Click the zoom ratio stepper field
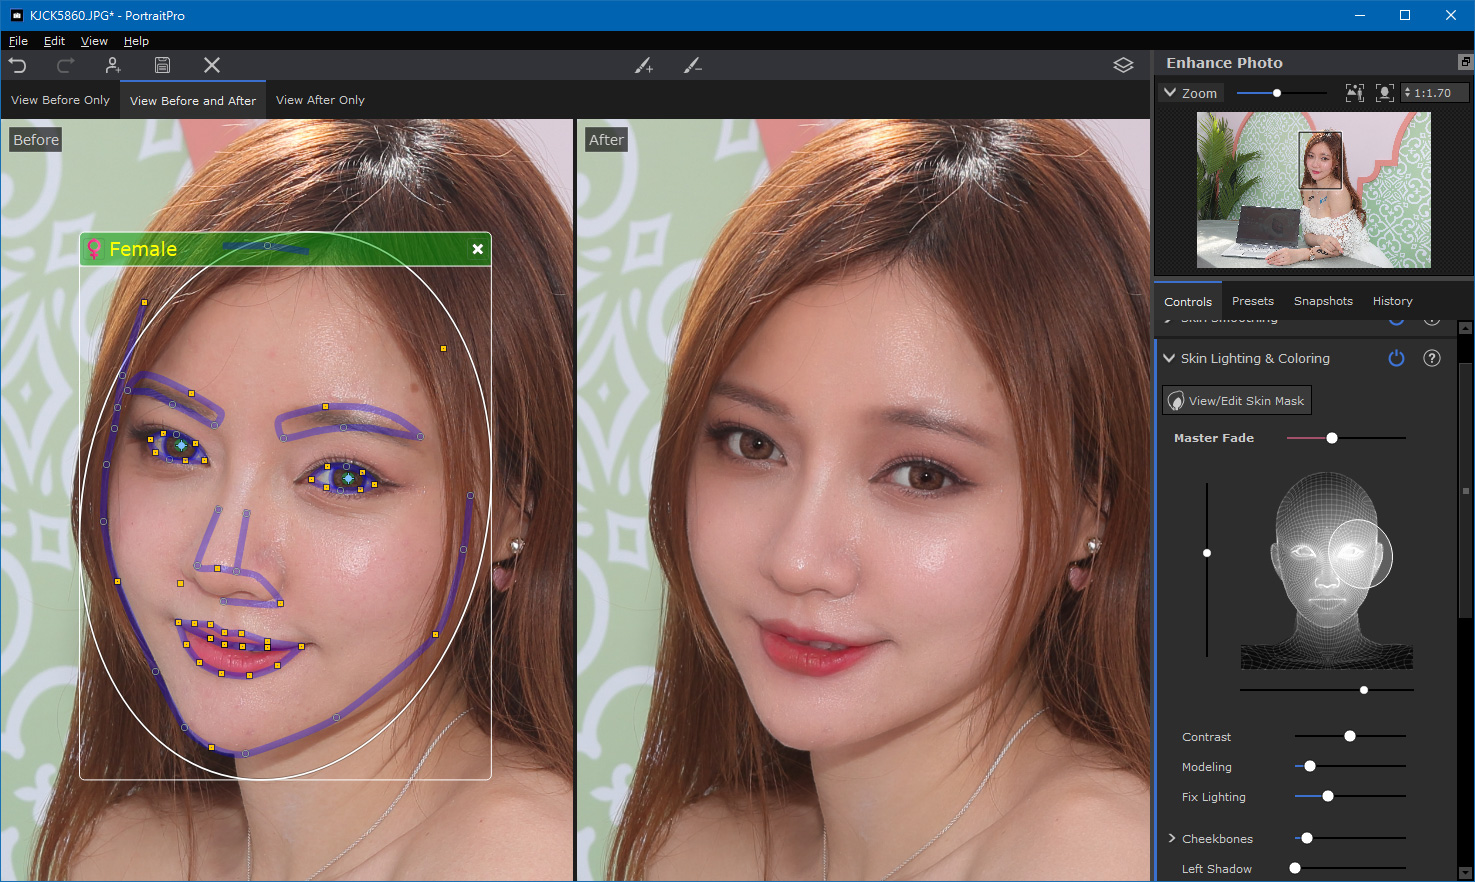This screenshot has width=1475, height=882. click(x=1435, y=93)
